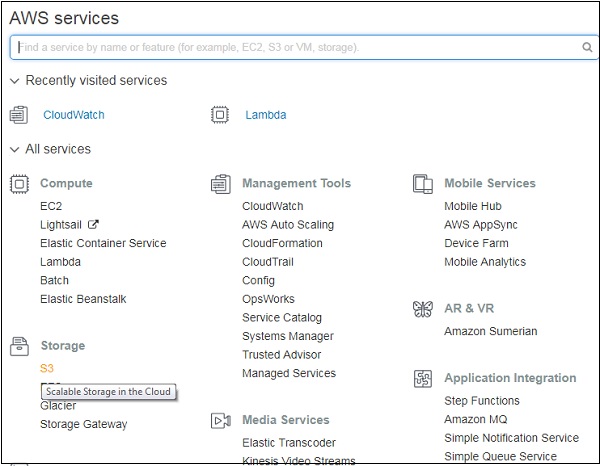
Task: Open EC2 under Compute
Action: pyautogui.click(x=51, y=206)
